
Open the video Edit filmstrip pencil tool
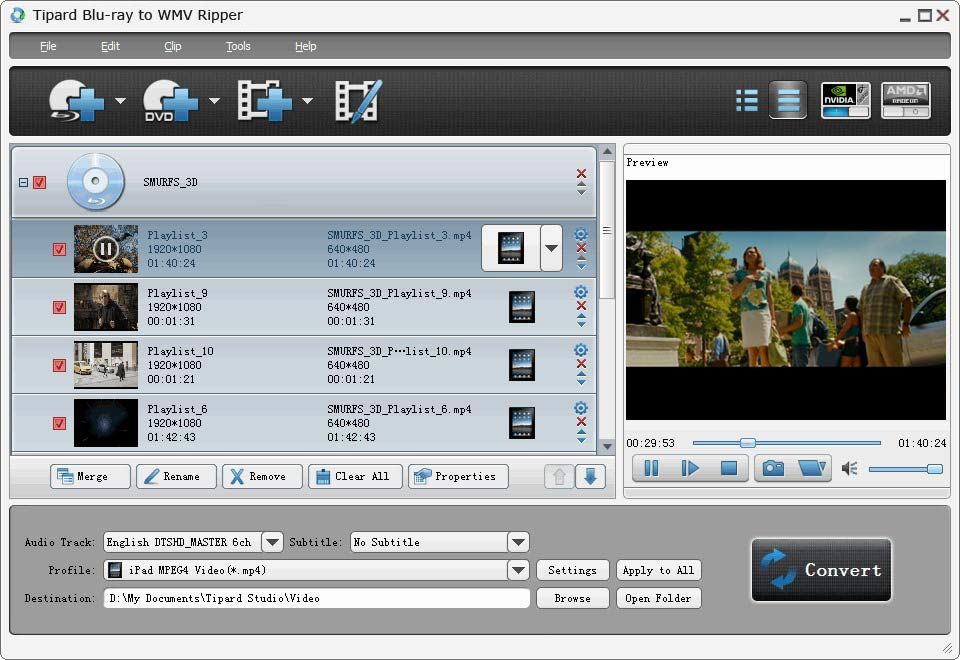click(x=358, y=100)
